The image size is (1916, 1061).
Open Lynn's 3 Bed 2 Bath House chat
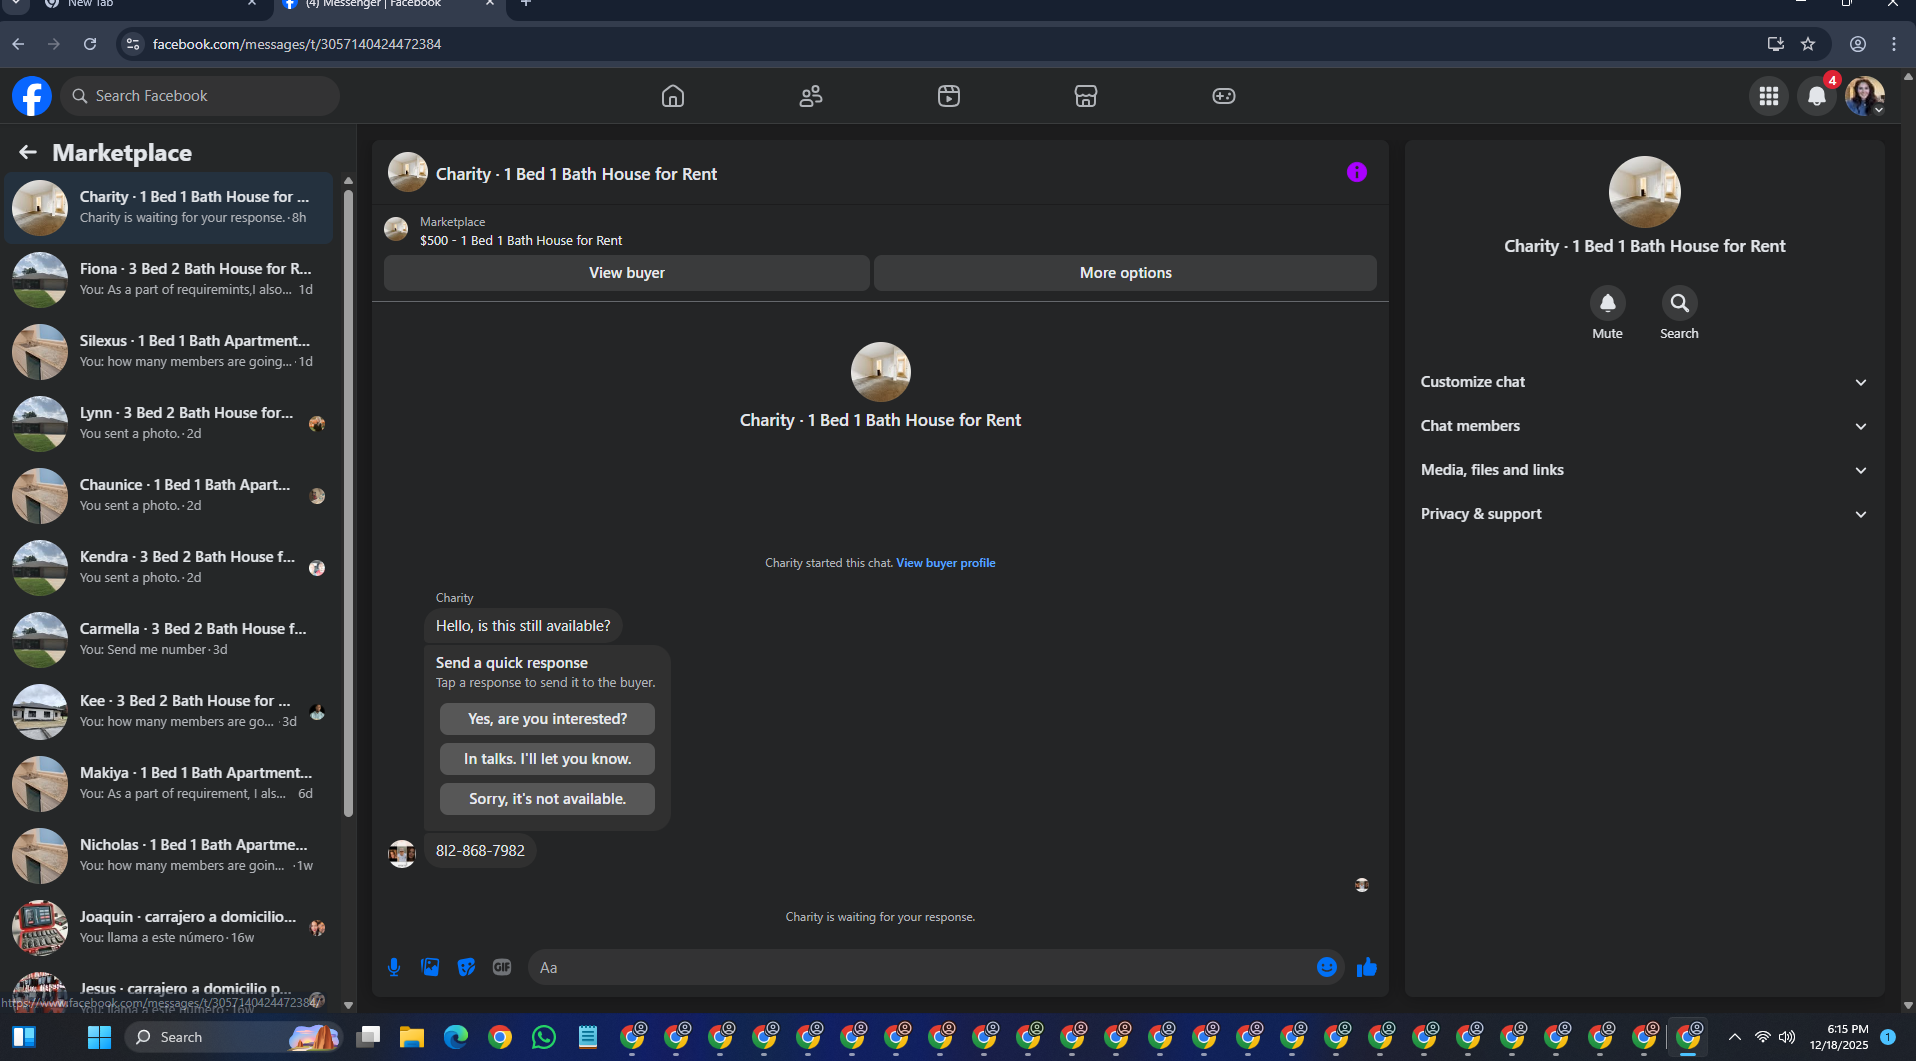(x=169, y=423)
